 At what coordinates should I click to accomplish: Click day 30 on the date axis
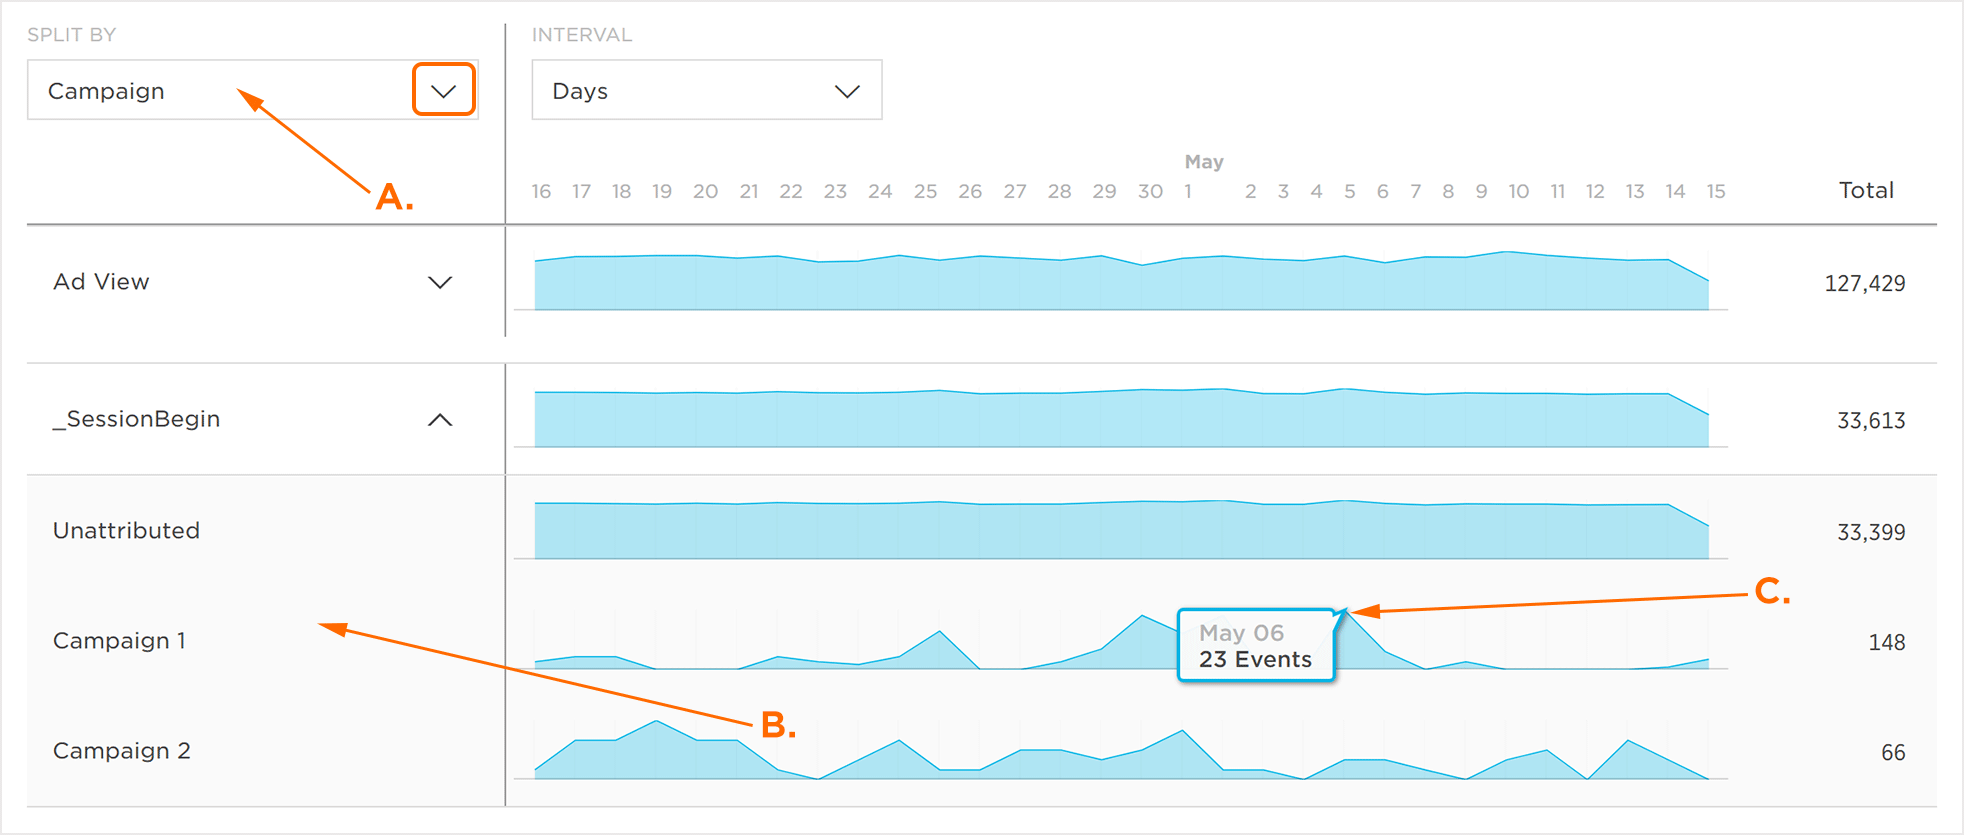pos(1150,191)
